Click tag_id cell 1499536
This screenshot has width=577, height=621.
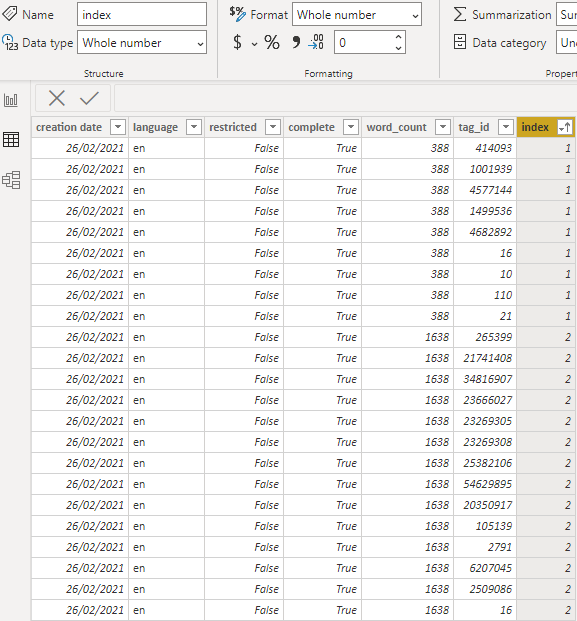[x=485, y=211]
